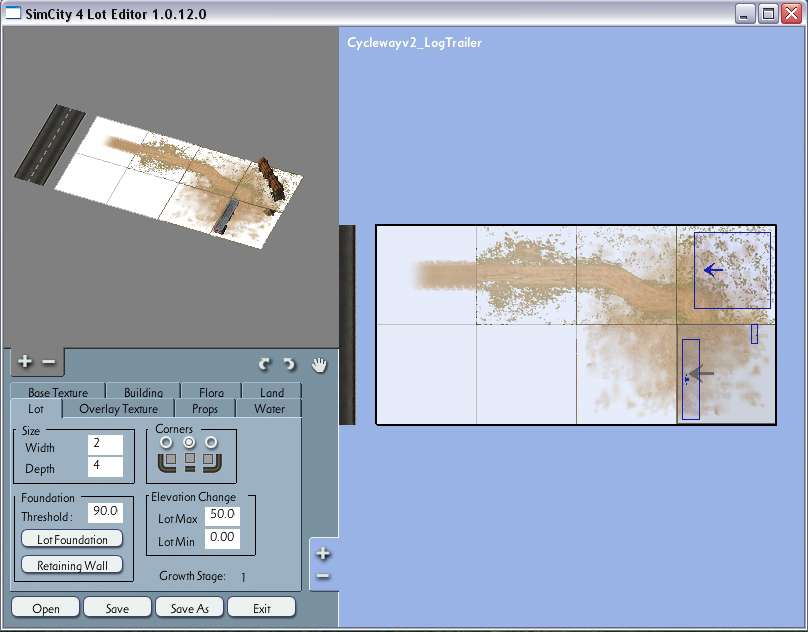Viewport: 808px width, 632px height.
Task: Zoom out the 3D preview with minus icon
Action: pos(48,362)
